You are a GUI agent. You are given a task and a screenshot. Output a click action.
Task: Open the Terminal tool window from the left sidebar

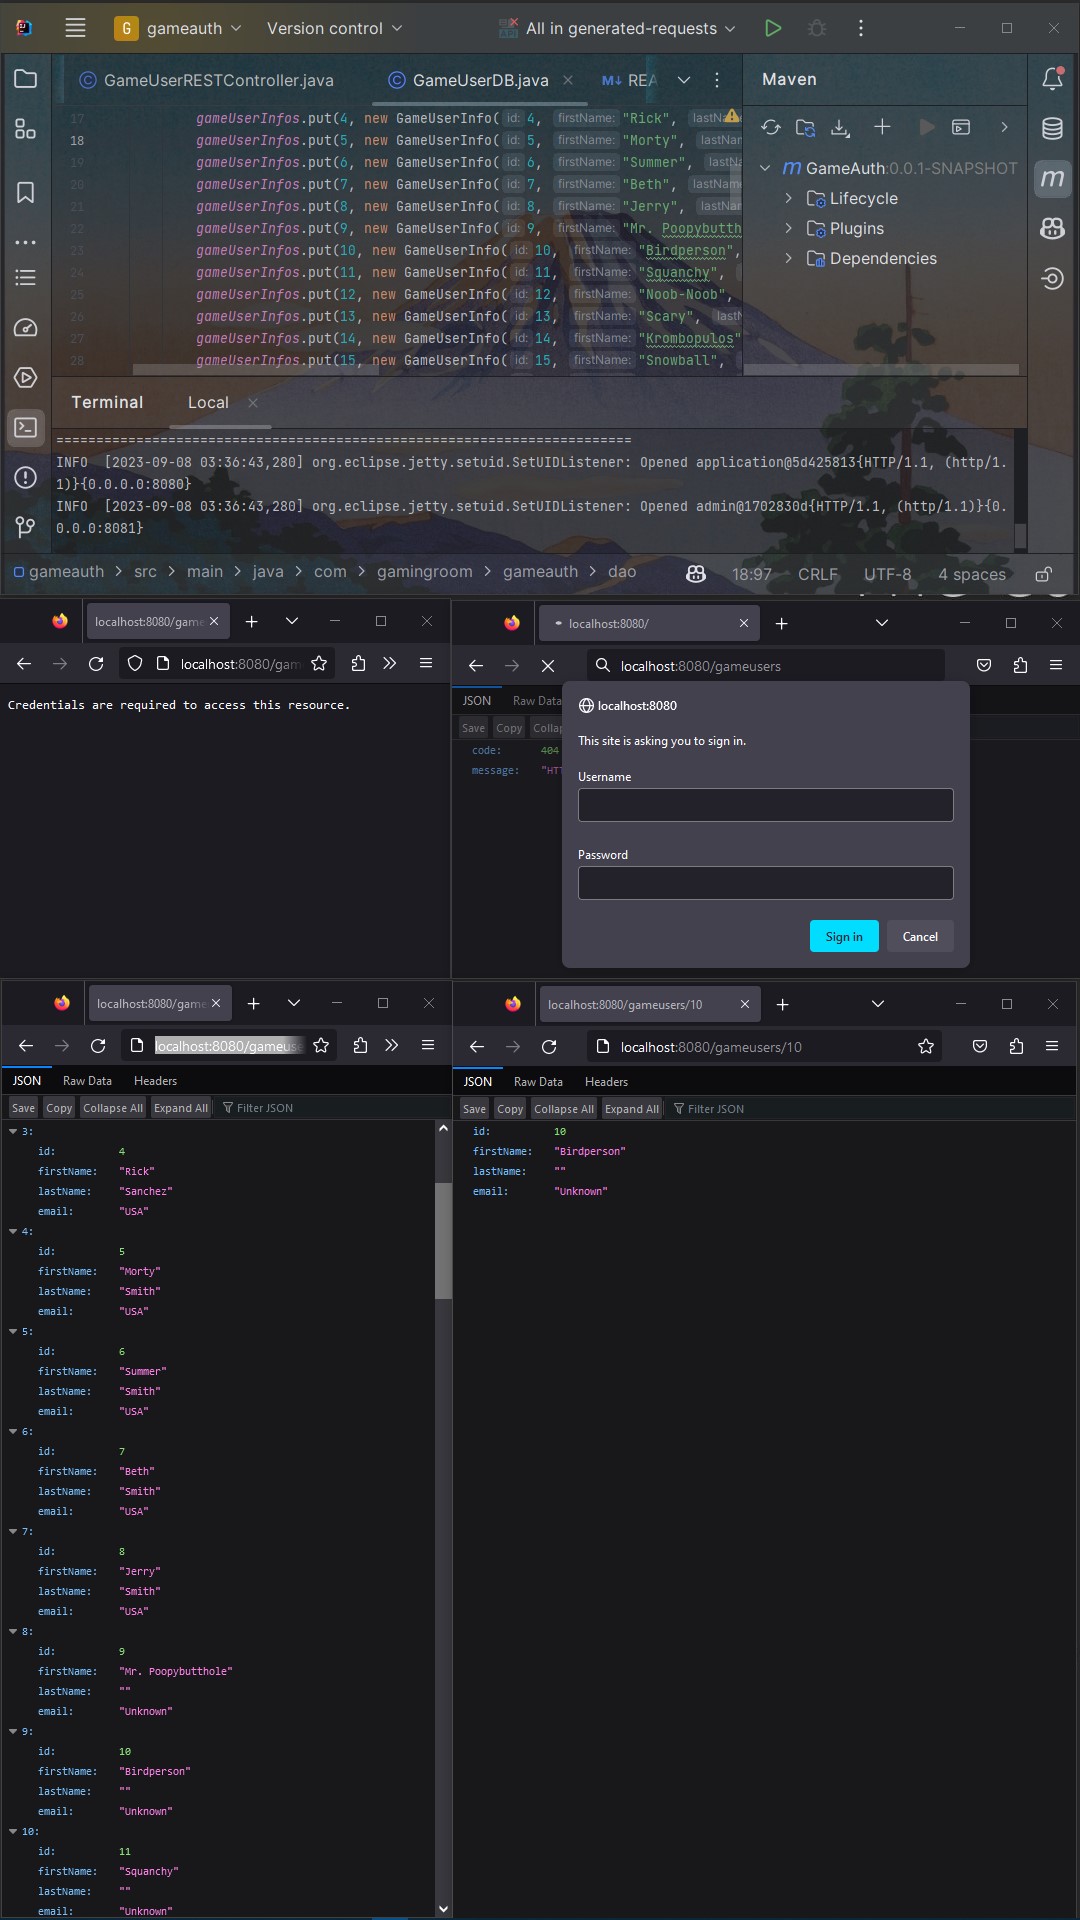pos(26,428)
